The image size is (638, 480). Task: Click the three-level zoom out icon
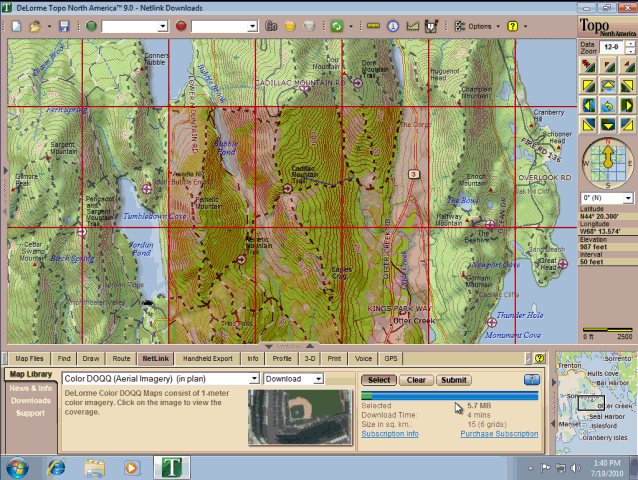pyautogui.click(x=588, y=65)
